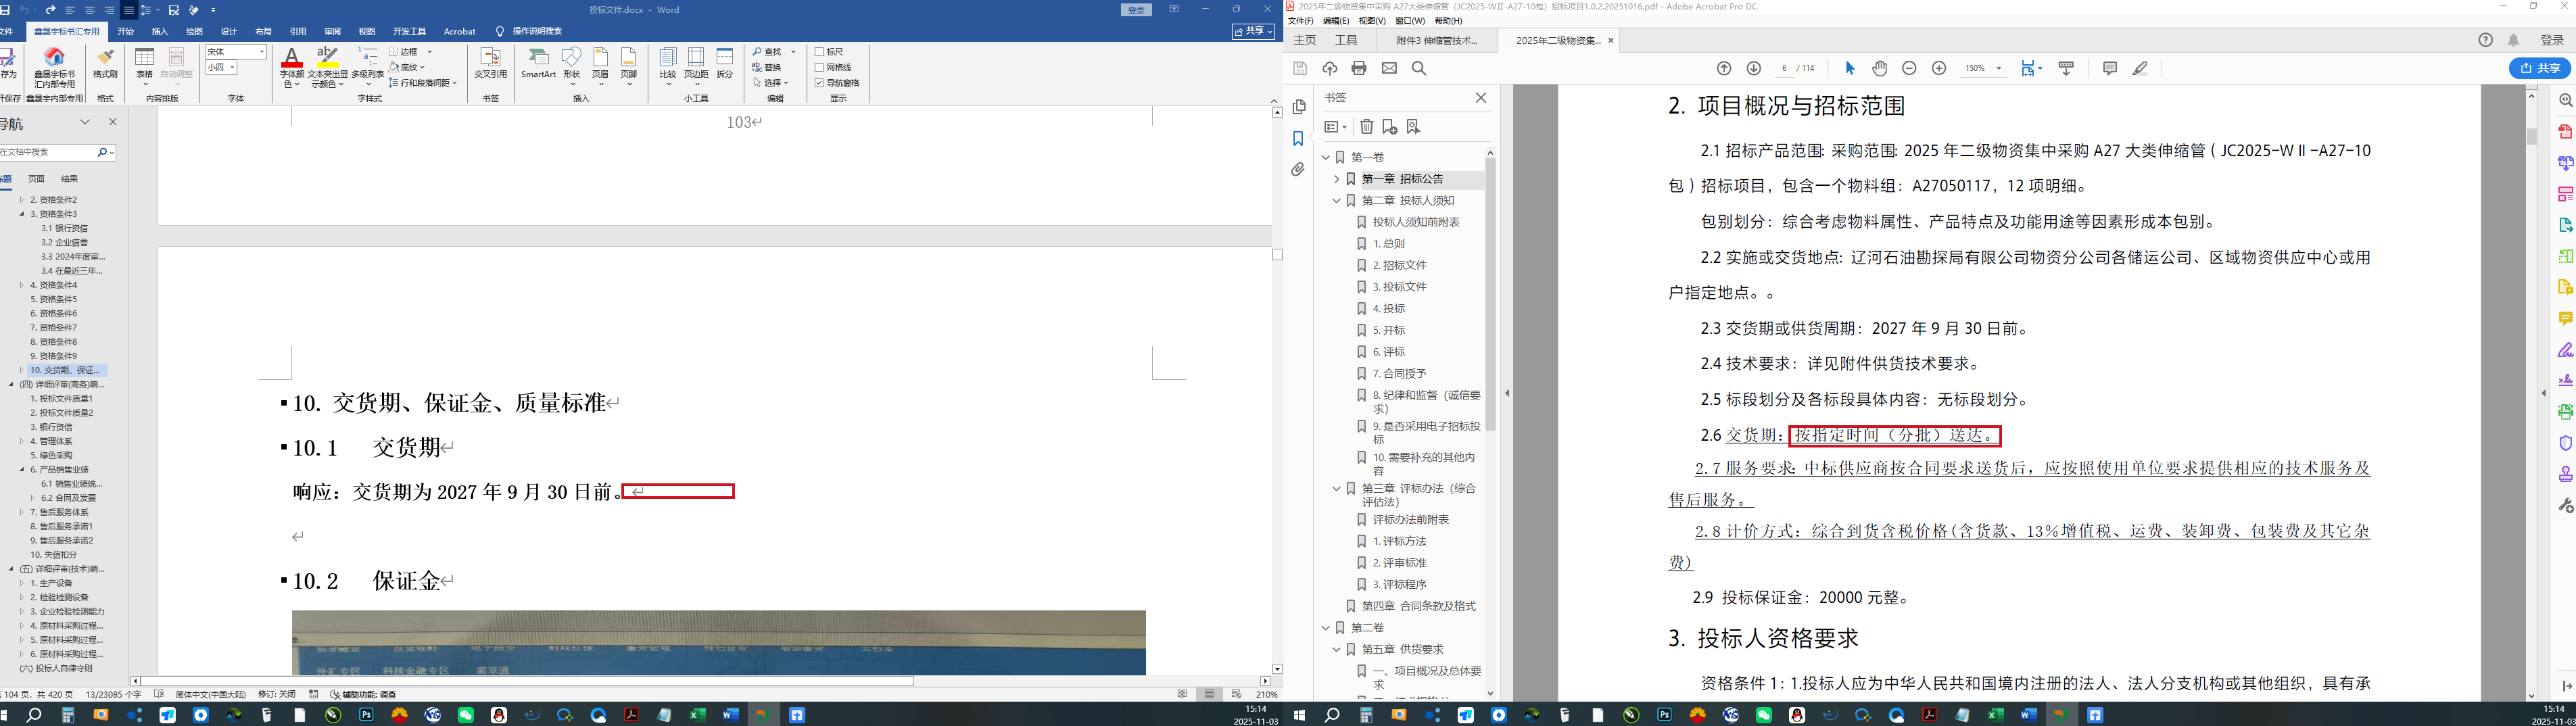Viewport: 2576px width, 726px height.
Task: Collapse 第三章 评标办法 bookmark
Action: coord(1336,489)
